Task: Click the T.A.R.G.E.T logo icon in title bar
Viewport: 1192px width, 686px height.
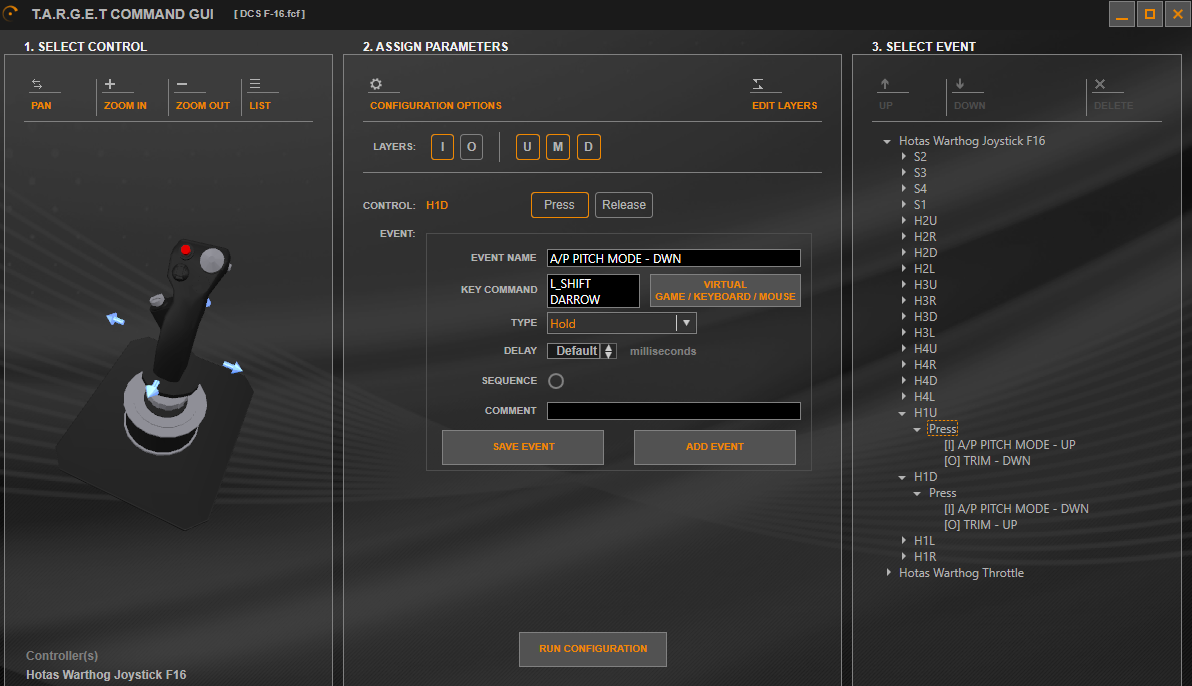Action: [x=11, y=13]
